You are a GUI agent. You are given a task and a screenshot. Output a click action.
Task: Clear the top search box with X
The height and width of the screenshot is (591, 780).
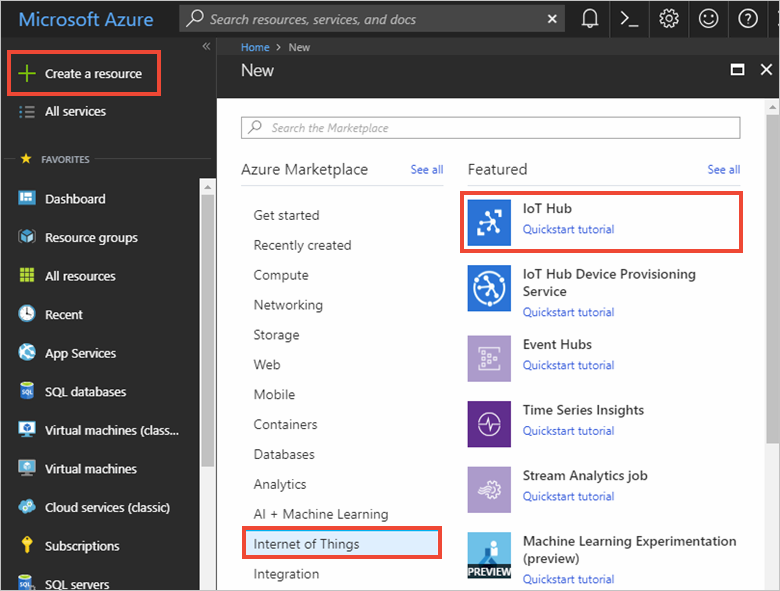(x=552, y=19)
